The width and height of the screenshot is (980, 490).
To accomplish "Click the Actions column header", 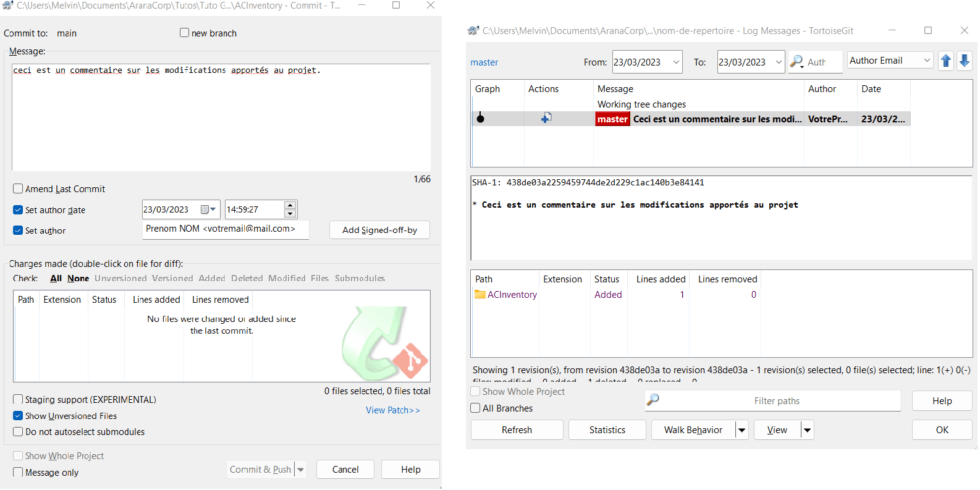I will tap(544, 89).
